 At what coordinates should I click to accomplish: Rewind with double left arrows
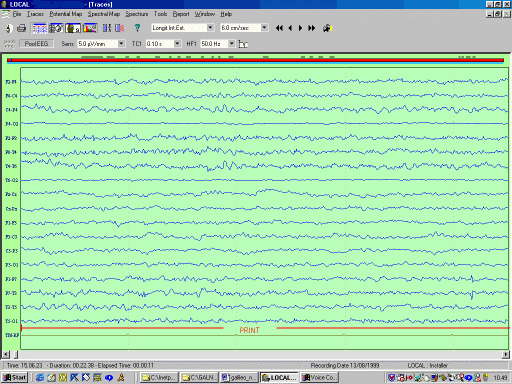pyautogui.click(x=279, y=28)
